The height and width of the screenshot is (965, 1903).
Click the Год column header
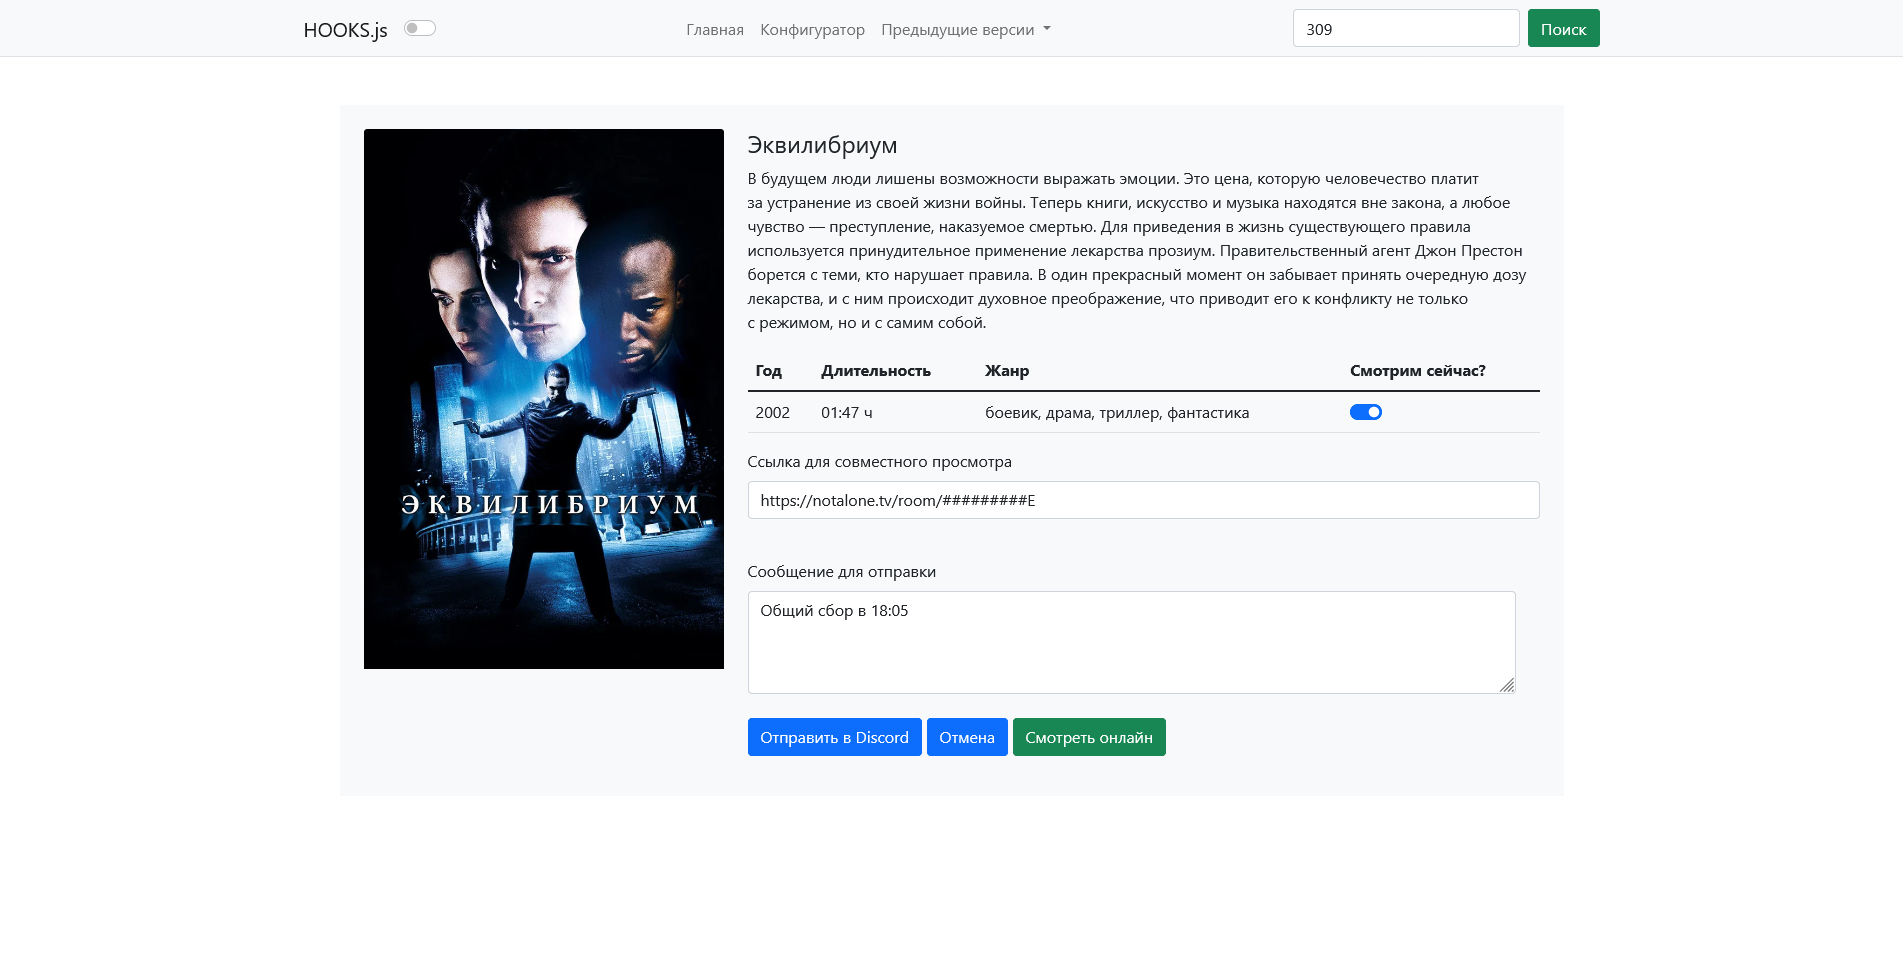pos(768,370)
